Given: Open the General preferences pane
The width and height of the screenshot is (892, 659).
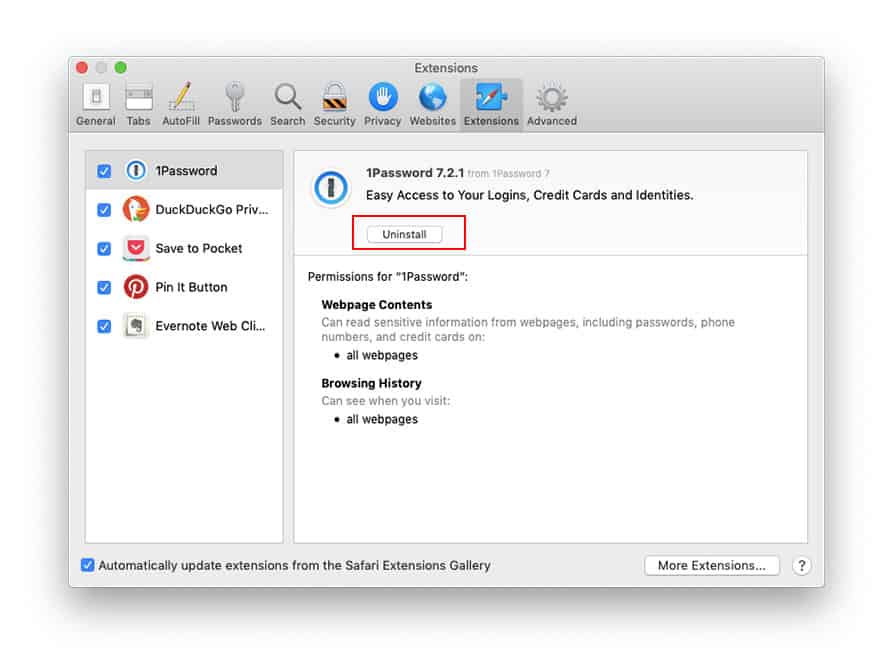Looking at the screenshot, I should click(96, 105).
